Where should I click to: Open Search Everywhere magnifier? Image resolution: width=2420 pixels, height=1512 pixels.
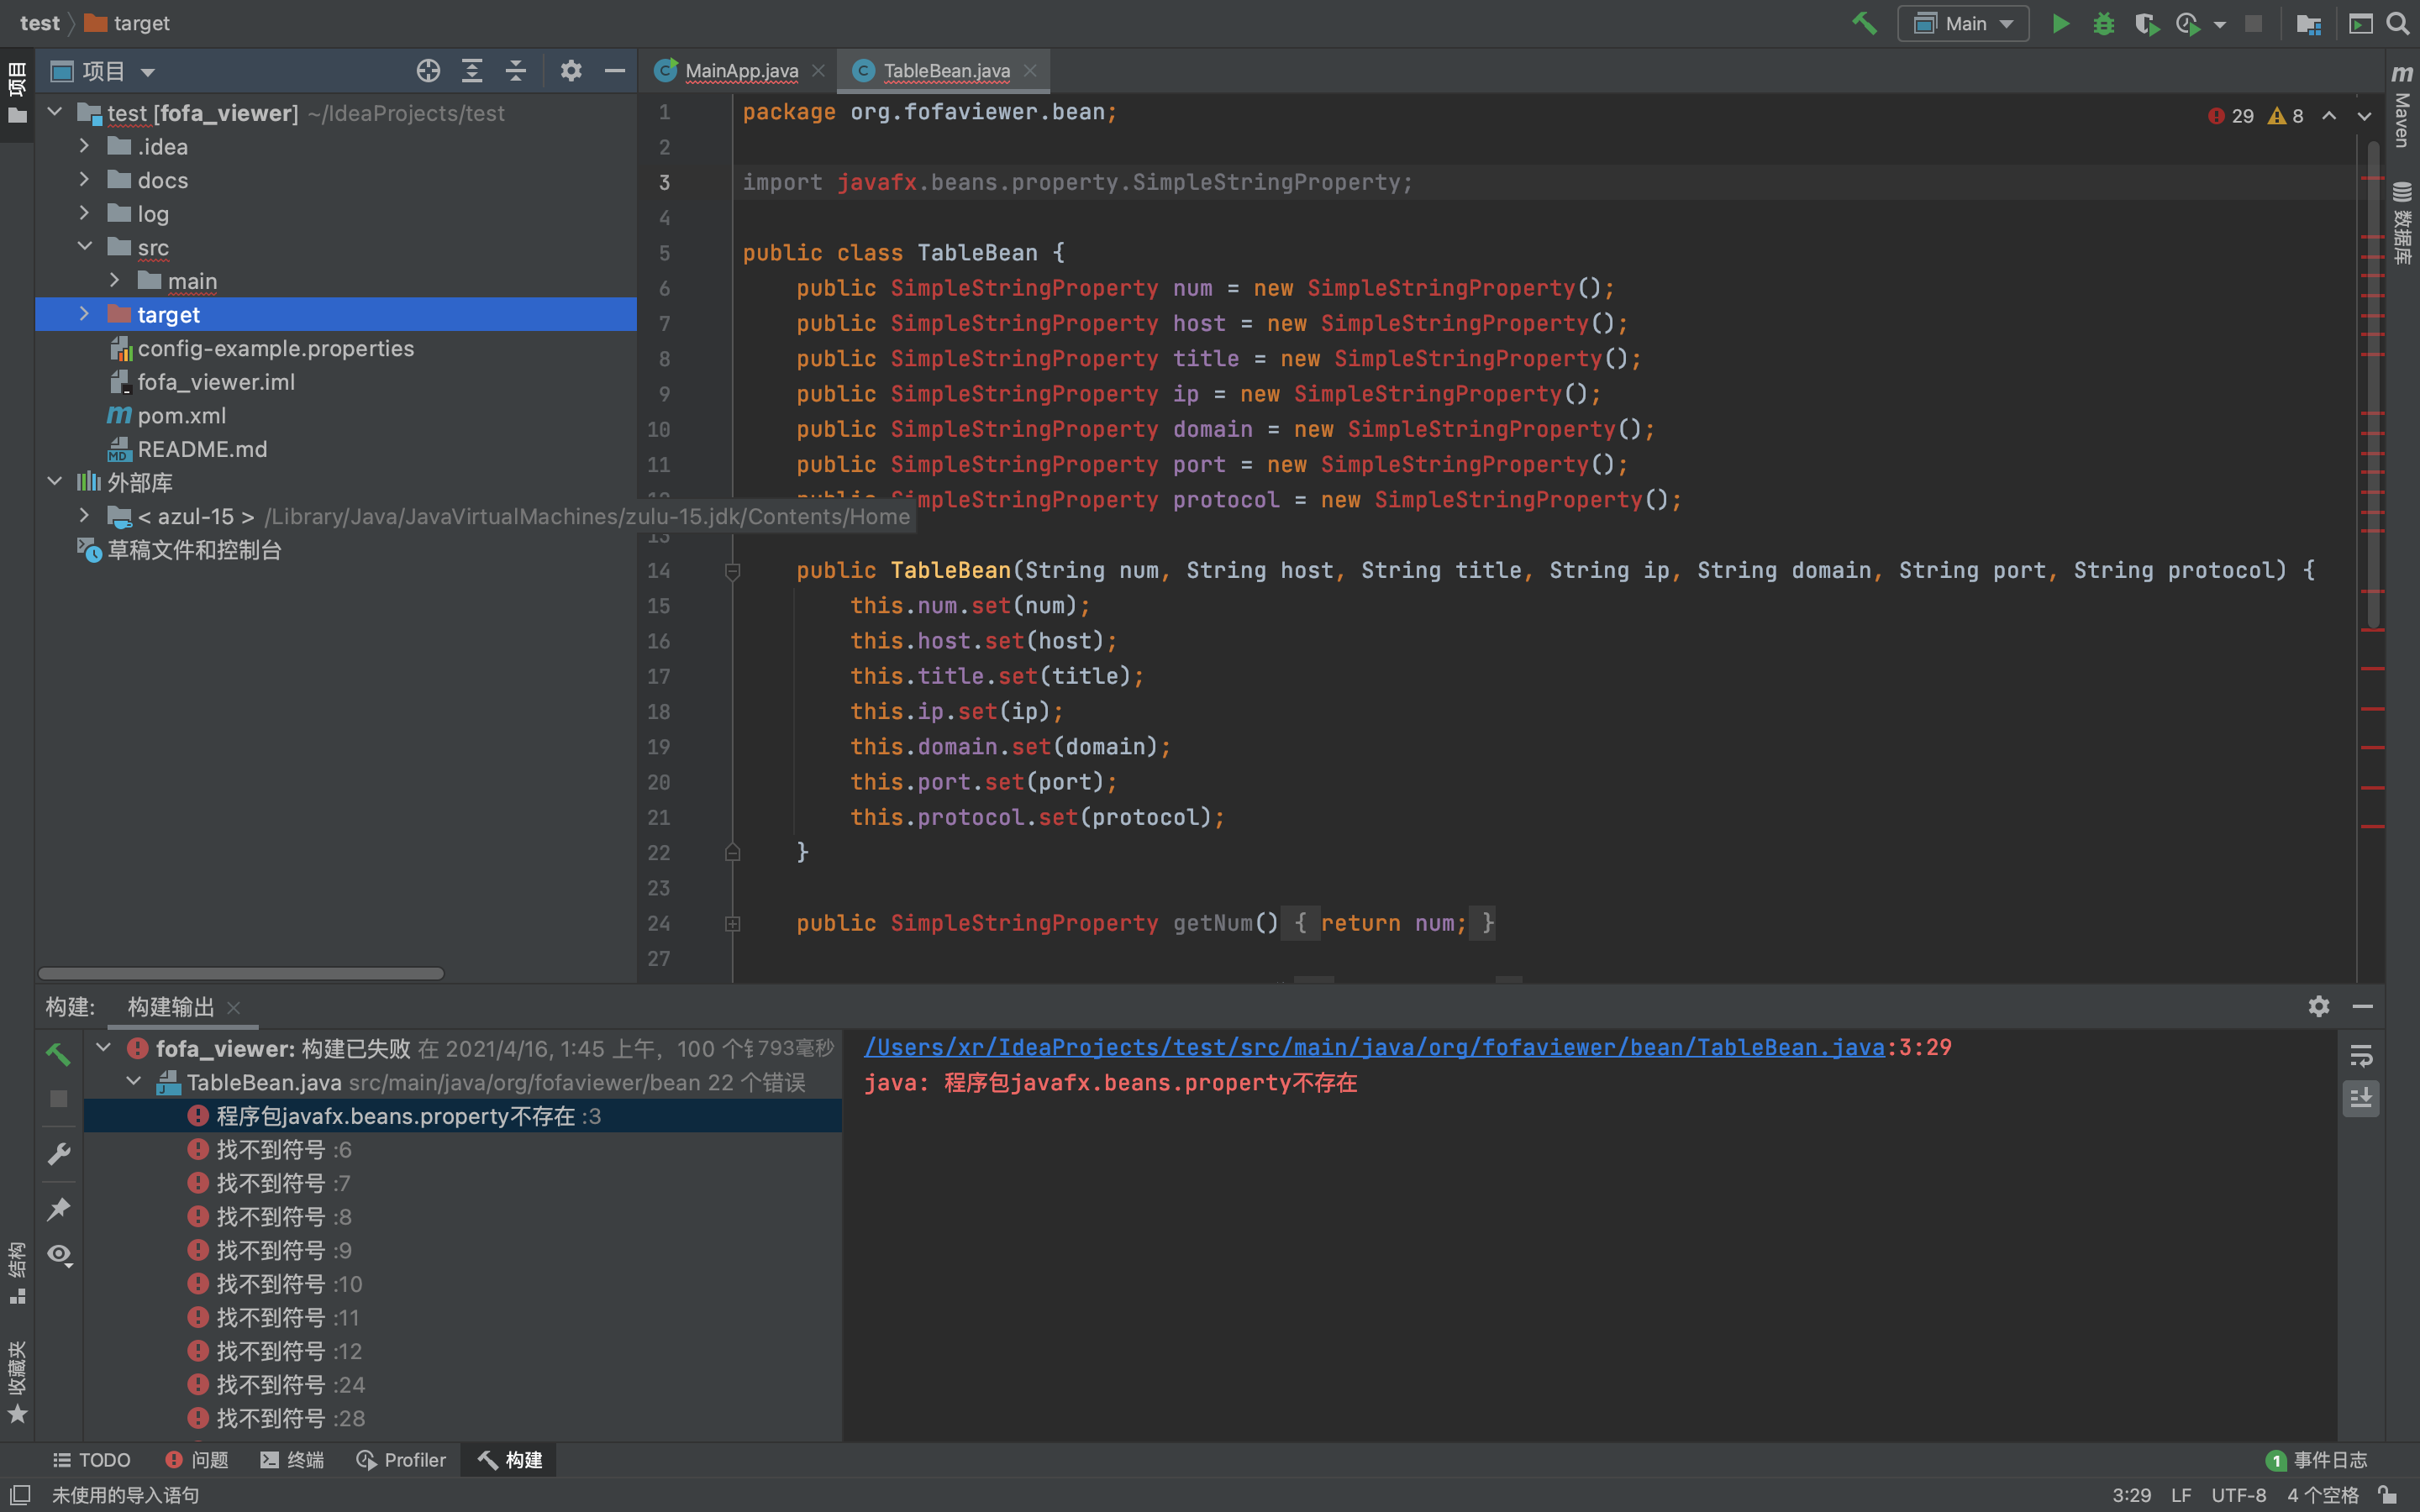pyautogui.click(x=2397, y=23)
